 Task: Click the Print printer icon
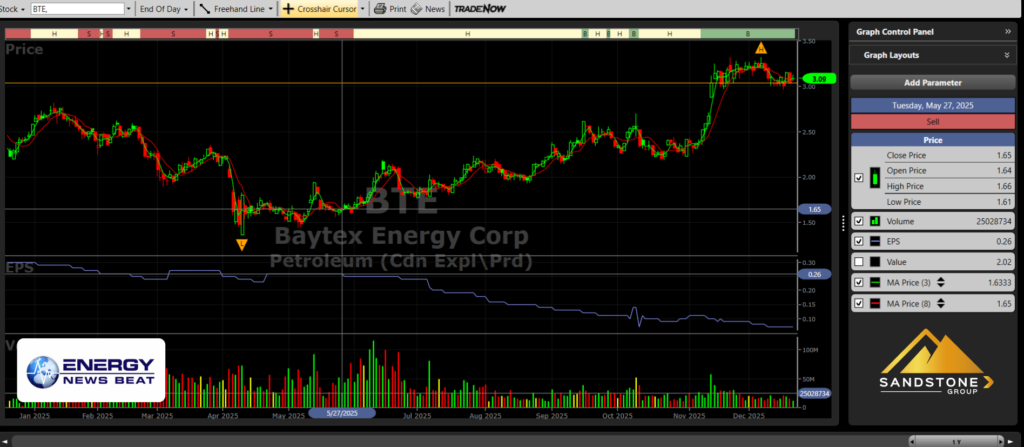[379, 8]
